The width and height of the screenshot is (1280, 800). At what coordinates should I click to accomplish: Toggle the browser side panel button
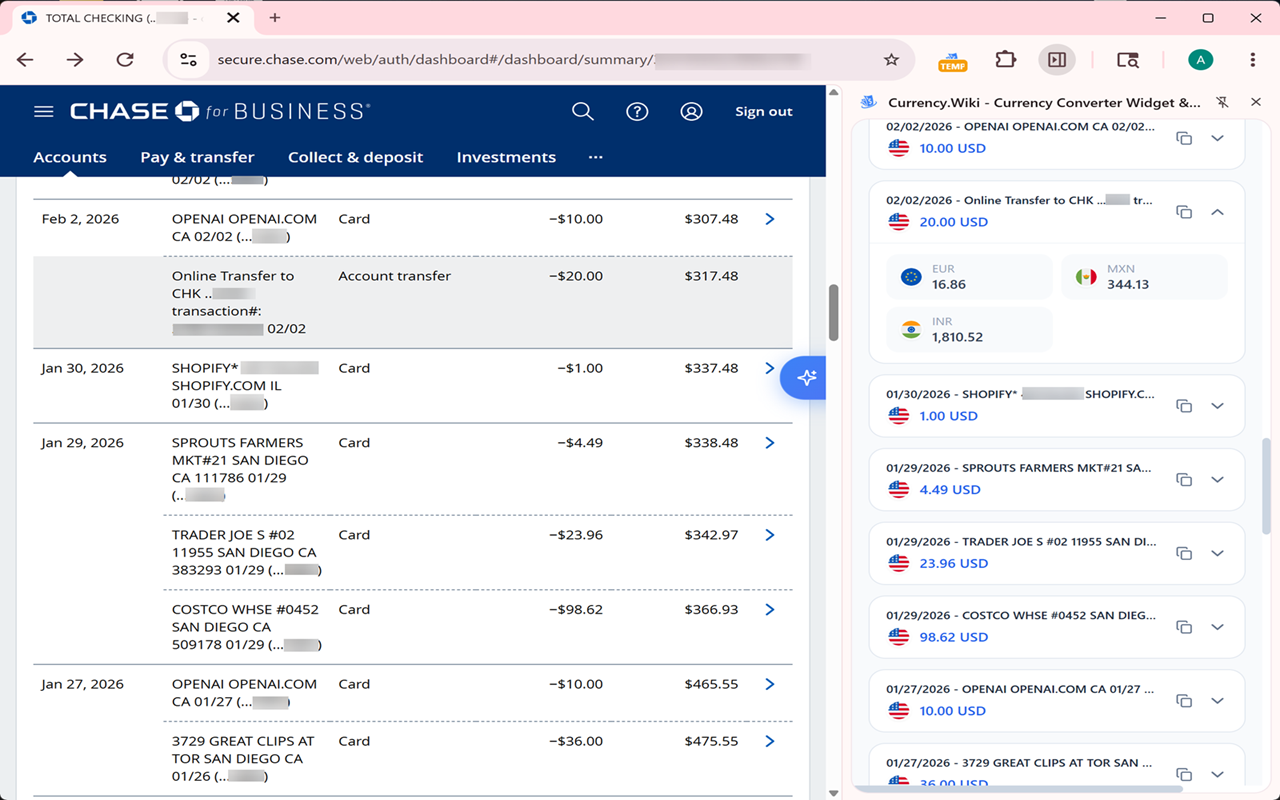(1056, 60)
